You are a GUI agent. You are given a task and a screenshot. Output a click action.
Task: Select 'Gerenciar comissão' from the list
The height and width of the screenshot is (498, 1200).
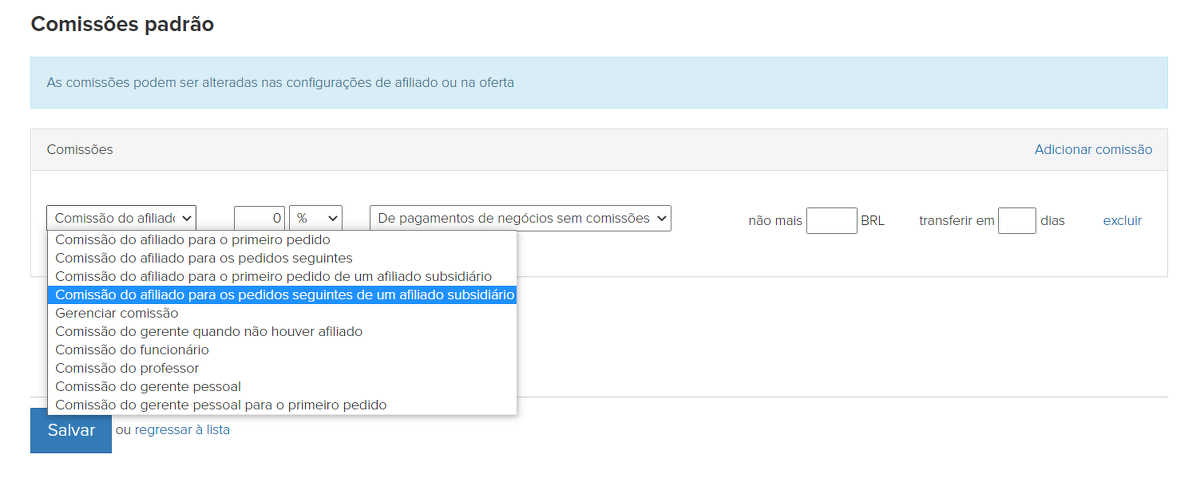pos(117,313)
